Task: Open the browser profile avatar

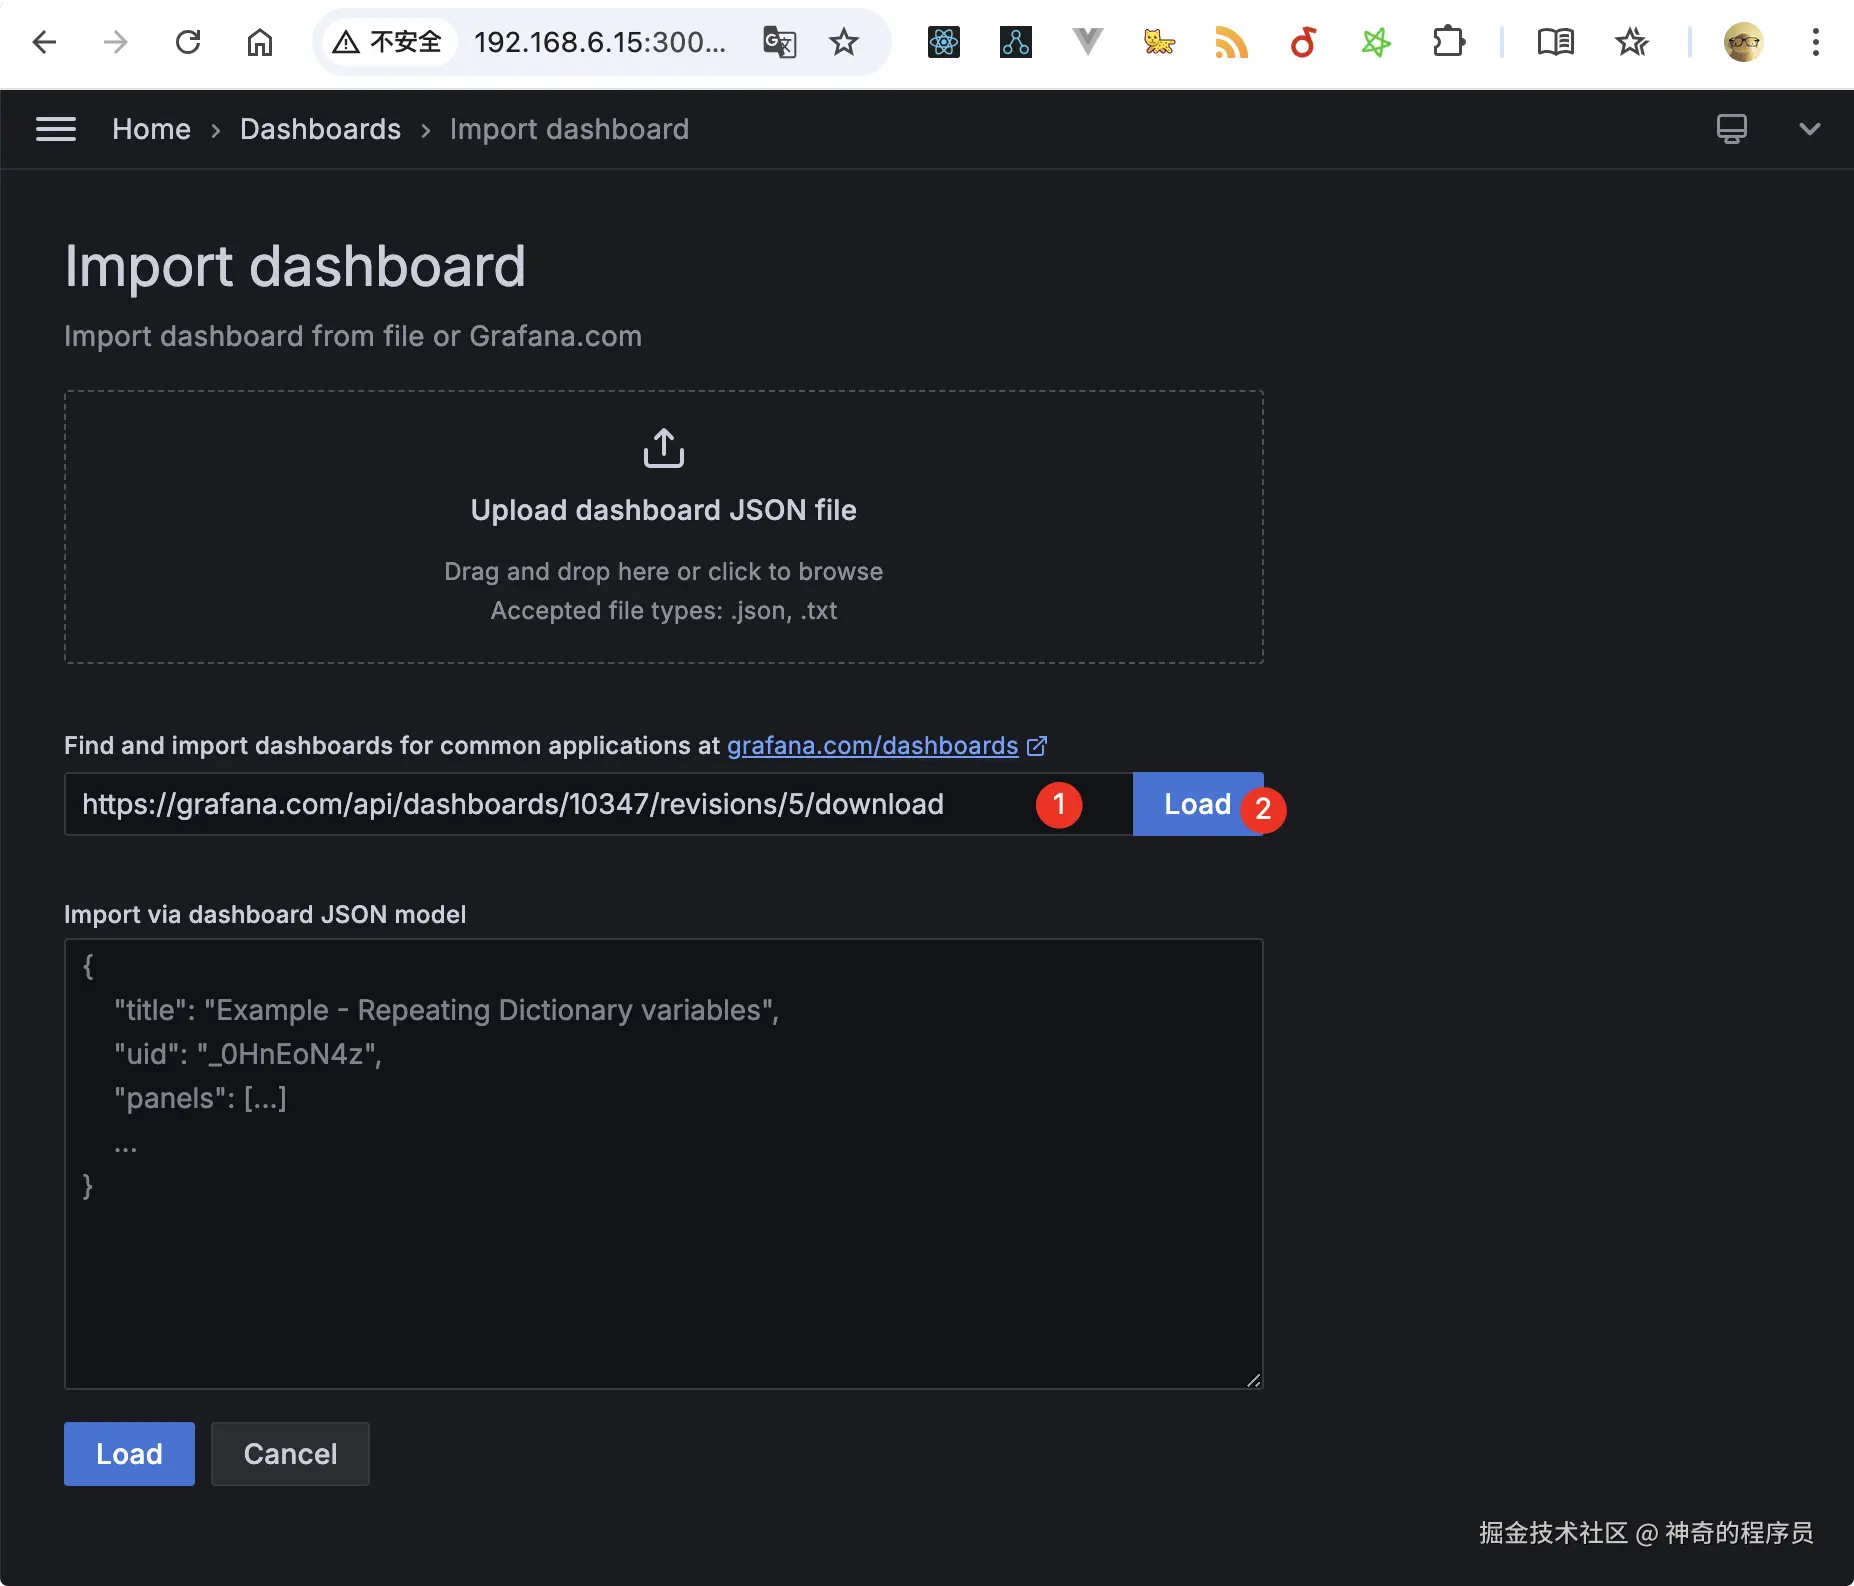Action: tap(1744, 42)
